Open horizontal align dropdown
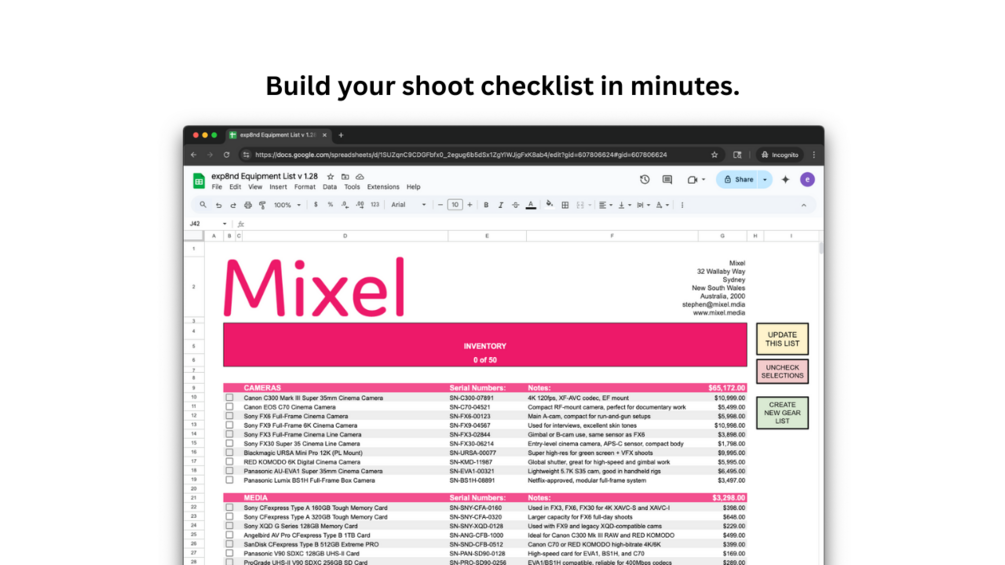This screenshot has width=1005, height=565. point(606,205)
